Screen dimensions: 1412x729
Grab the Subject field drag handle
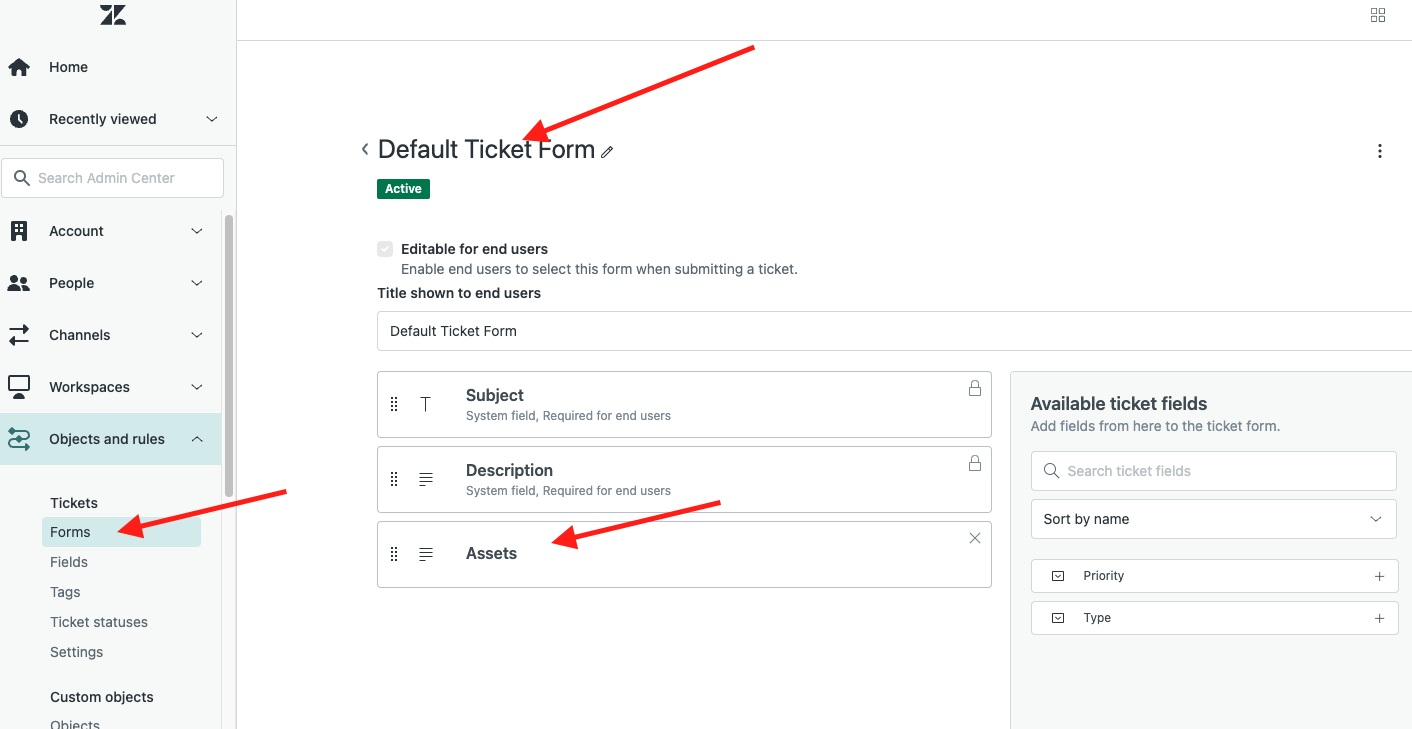394,404
